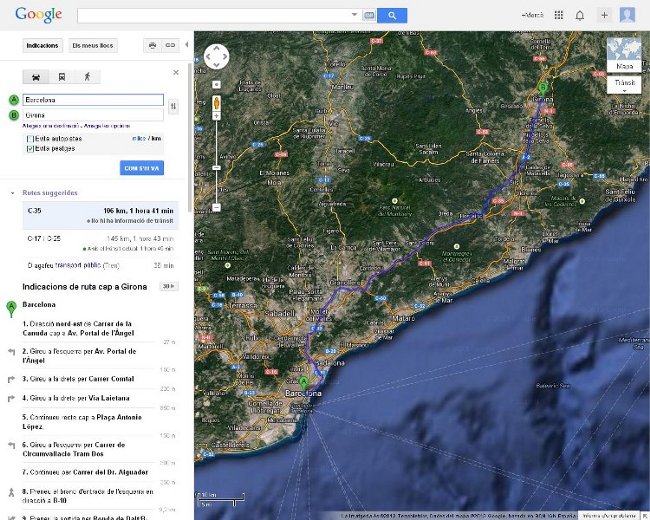The image size is (650, 520).
Task: Click the link chain icon
Action: 170,46
